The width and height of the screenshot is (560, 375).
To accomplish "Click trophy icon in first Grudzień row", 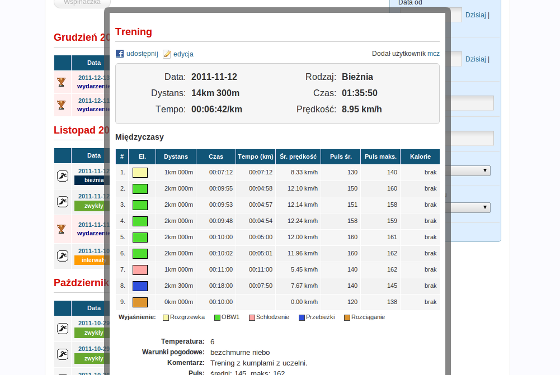I will (x=61, y=82).
